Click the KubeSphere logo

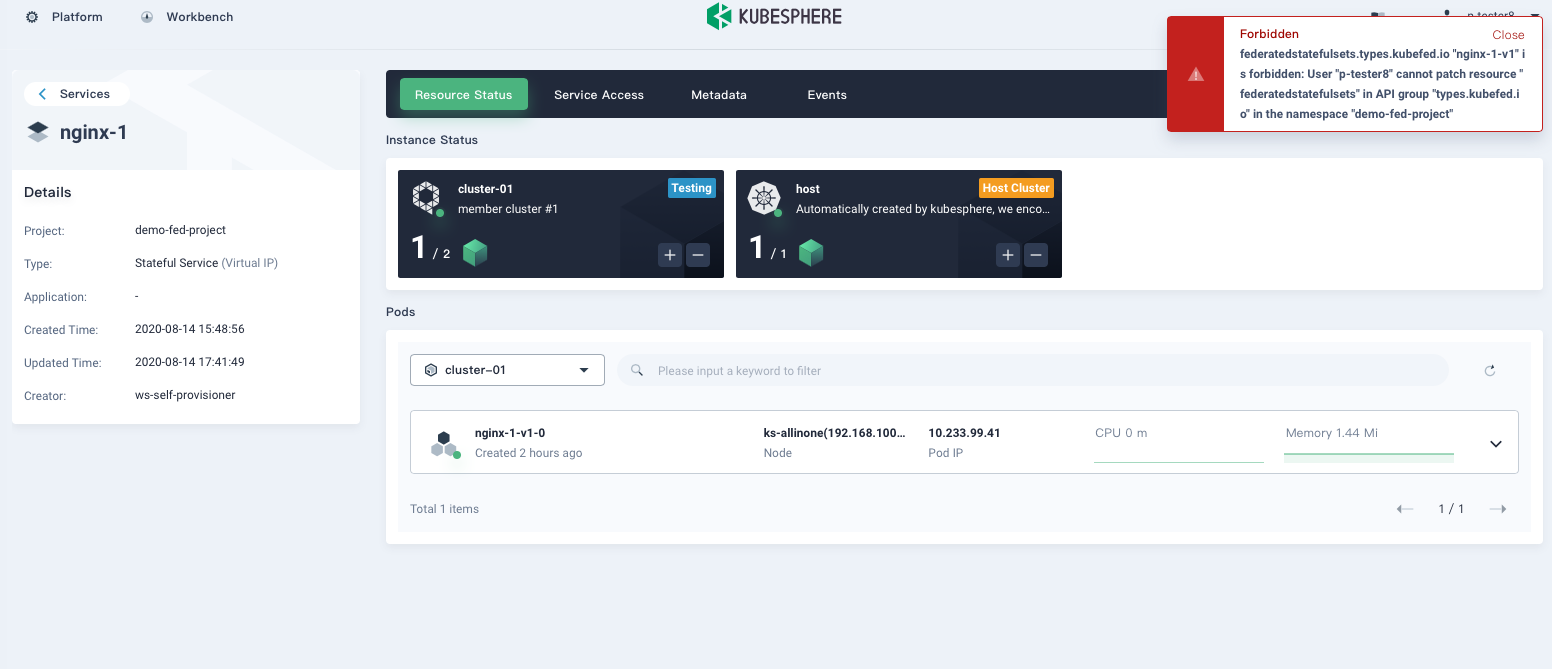point(774,16)
